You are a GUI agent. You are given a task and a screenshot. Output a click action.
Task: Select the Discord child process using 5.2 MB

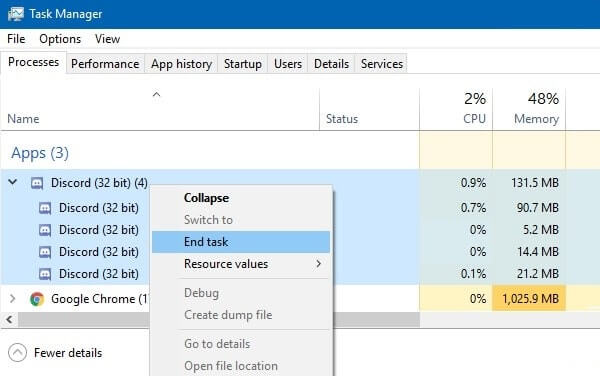click(x=99, y=230)
